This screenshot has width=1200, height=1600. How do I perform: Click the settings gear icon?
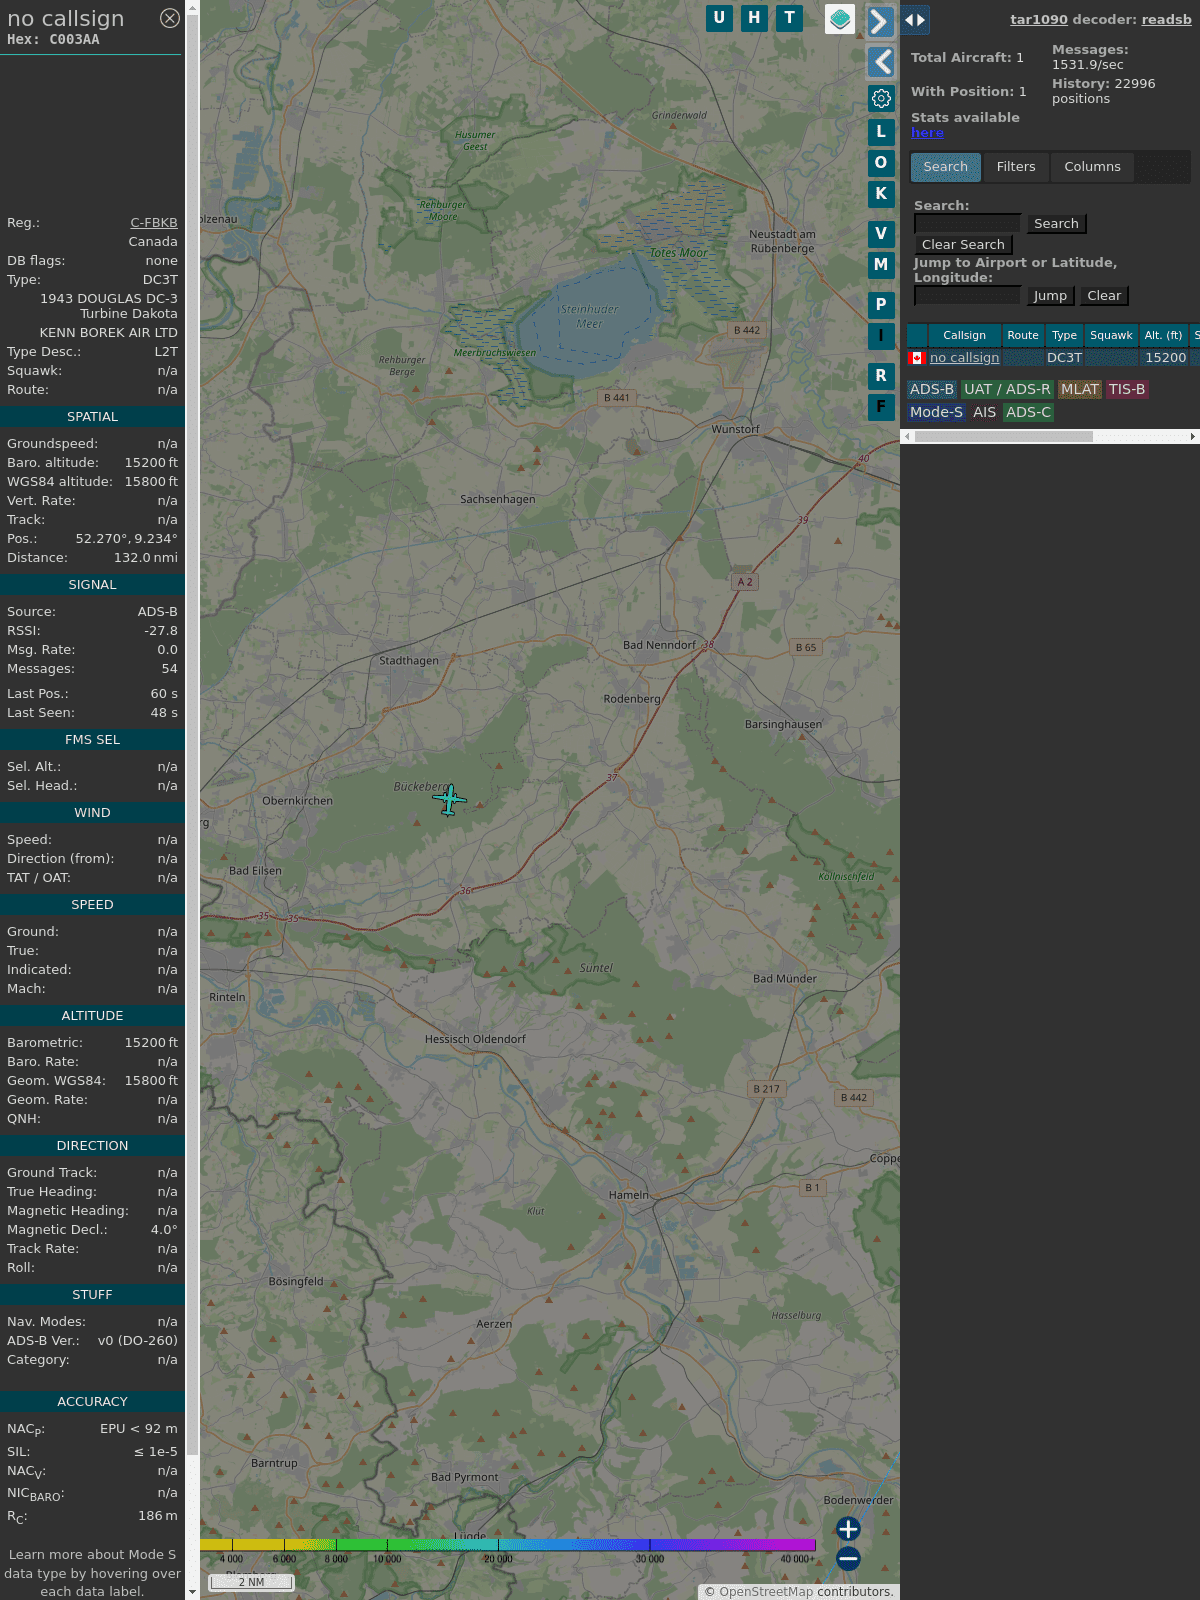[881, 98]
